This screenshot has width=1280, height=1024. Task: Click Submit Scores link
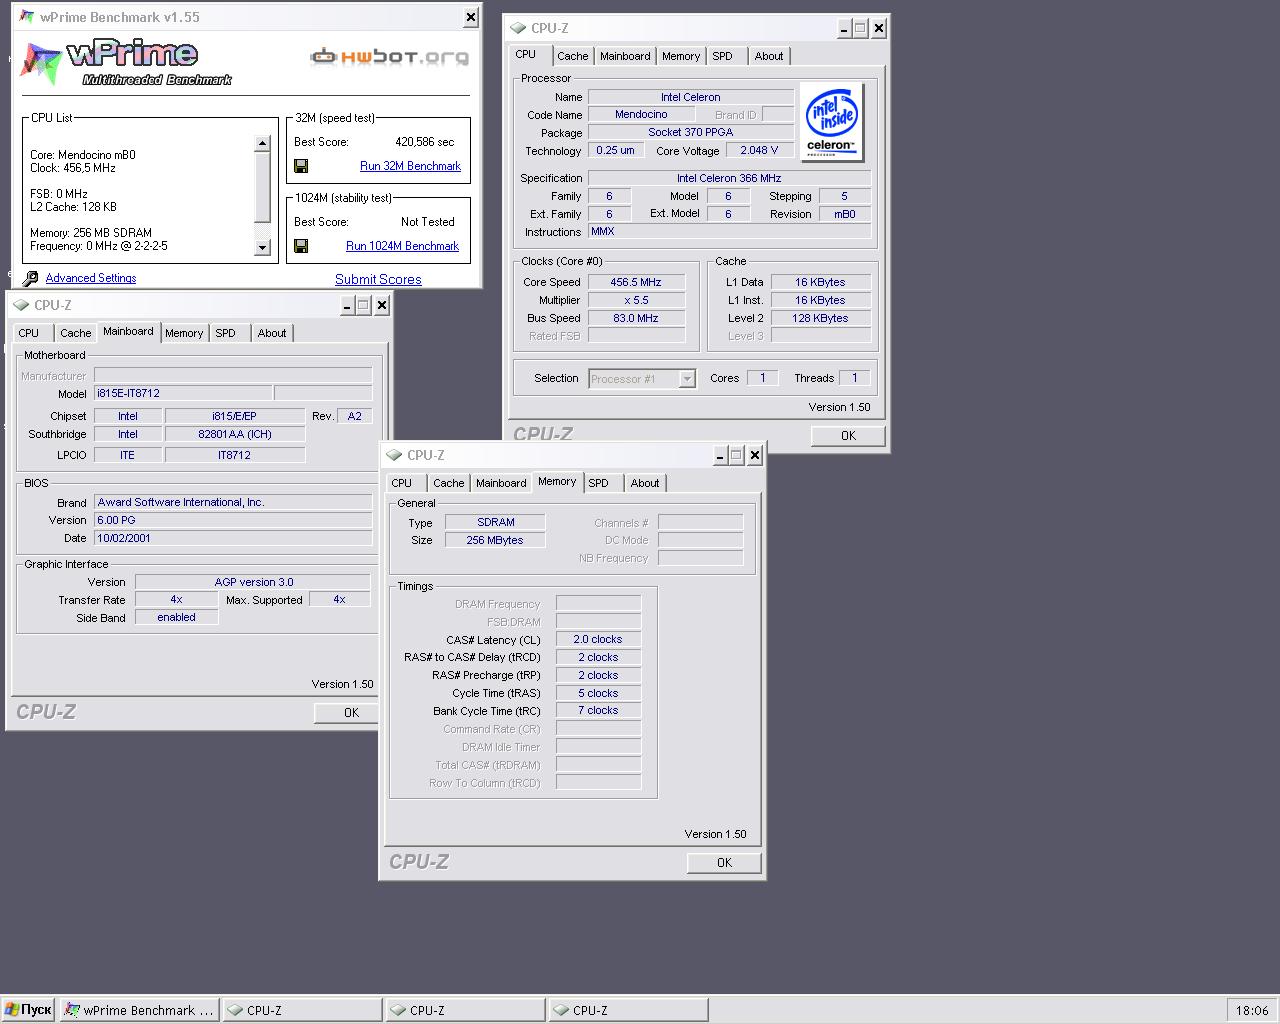click(378, 279)
